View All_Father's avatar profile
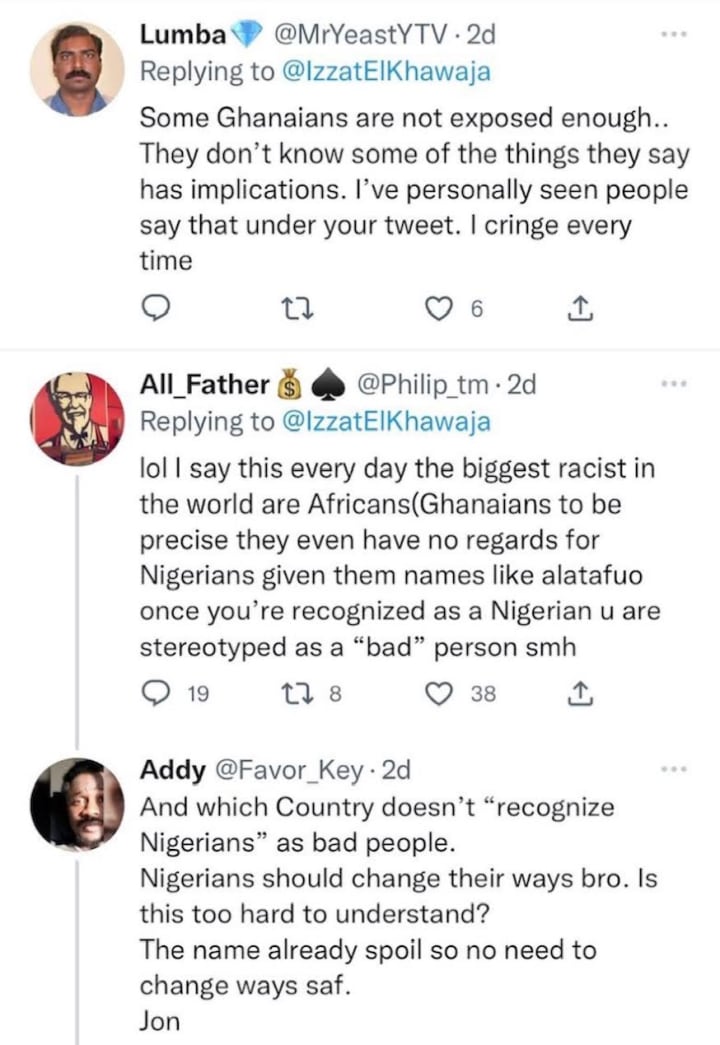Screen dimensions: 720x1045 click(76, 419)
